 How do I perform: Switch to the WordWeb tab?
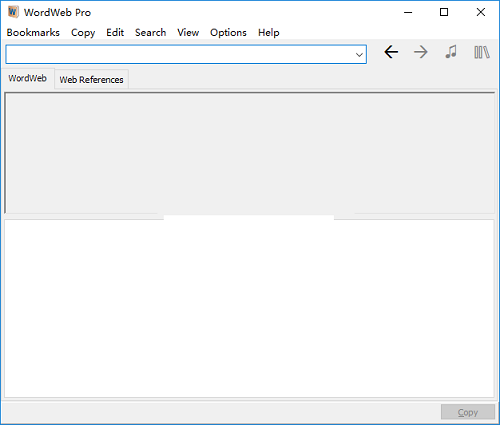[x=28, y=79]
